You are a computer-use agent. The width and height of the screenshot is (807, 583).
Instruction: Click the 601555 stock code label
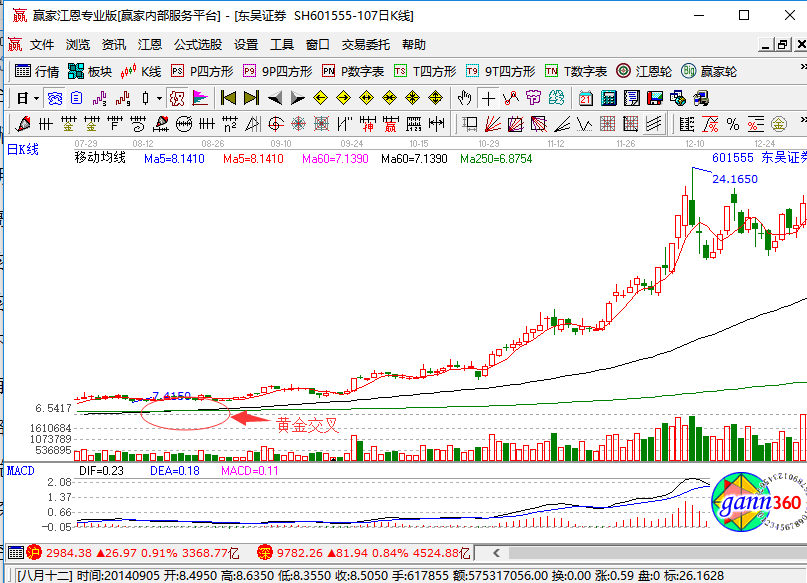(732, 157)
